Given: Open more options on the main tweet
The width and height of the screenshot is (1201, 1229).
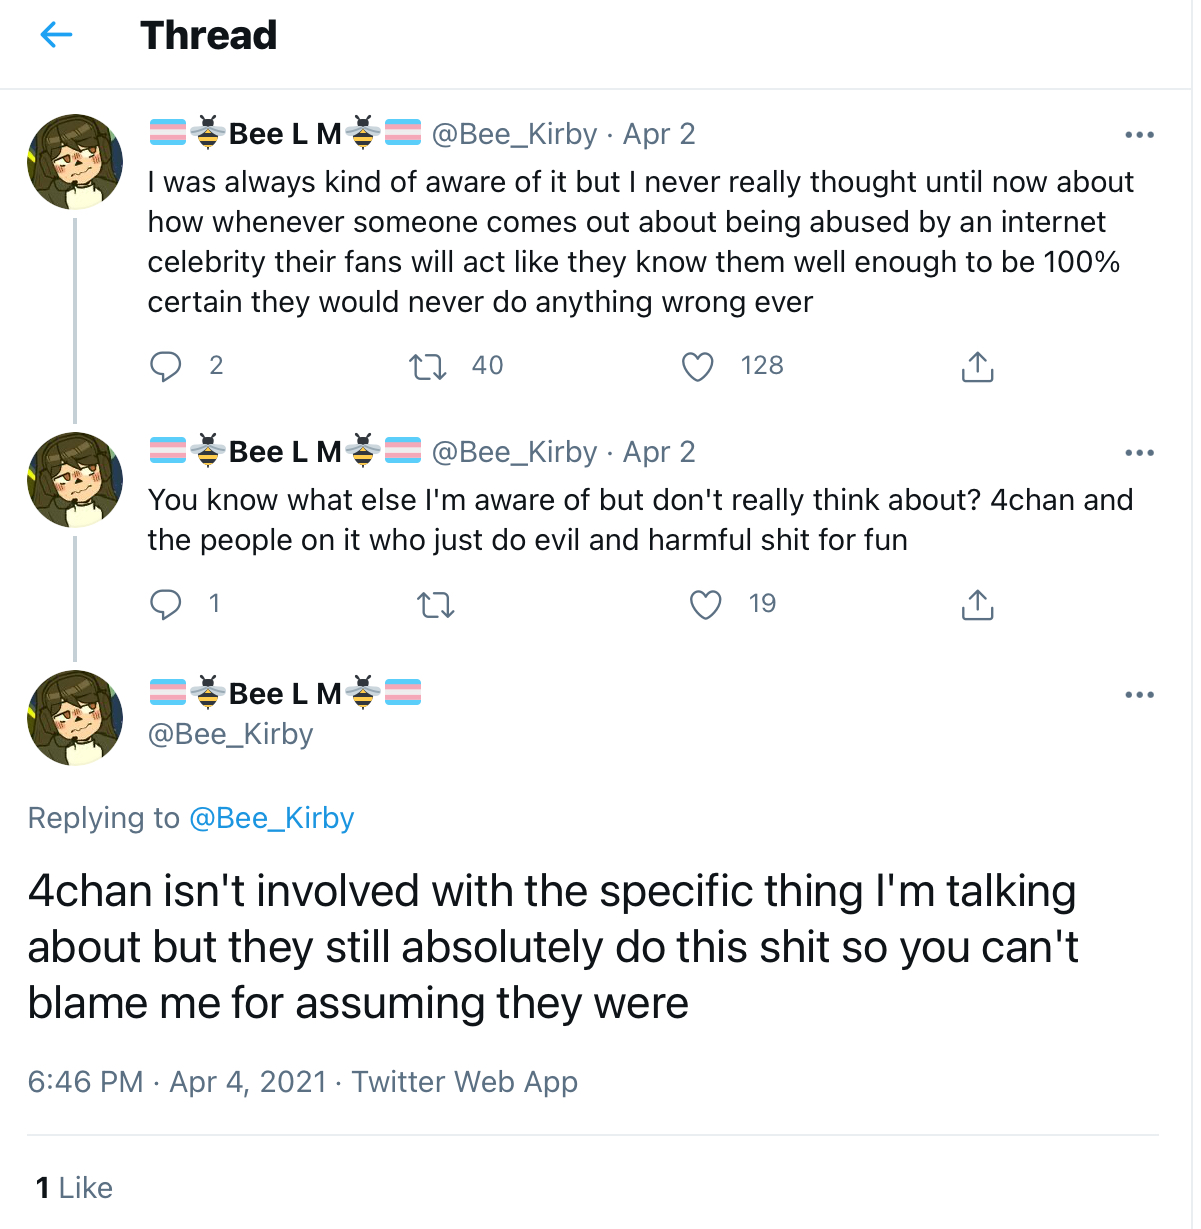Looking at the screenshot, I should coord(1139,695).
